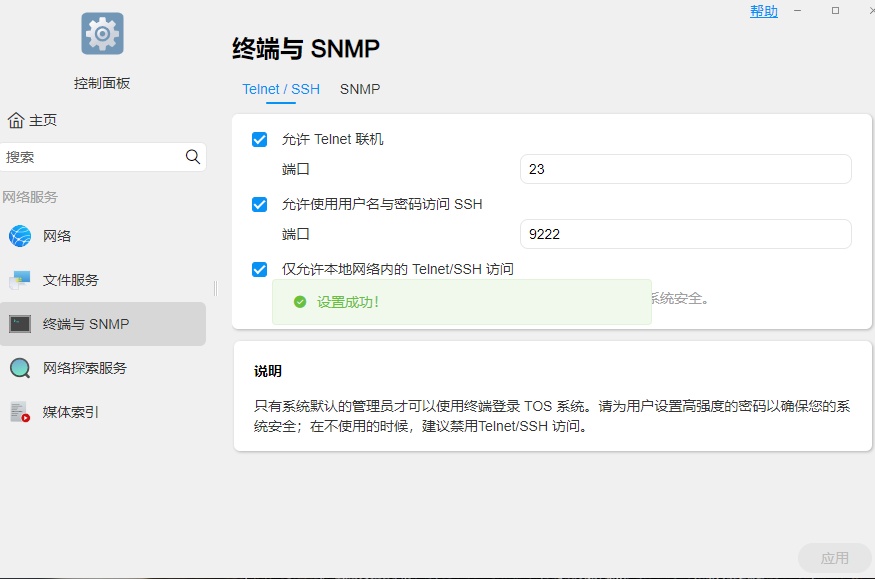875x579 pixels.
Task: Open the home icon in the sidebar
Action: (x=16, y=120)
